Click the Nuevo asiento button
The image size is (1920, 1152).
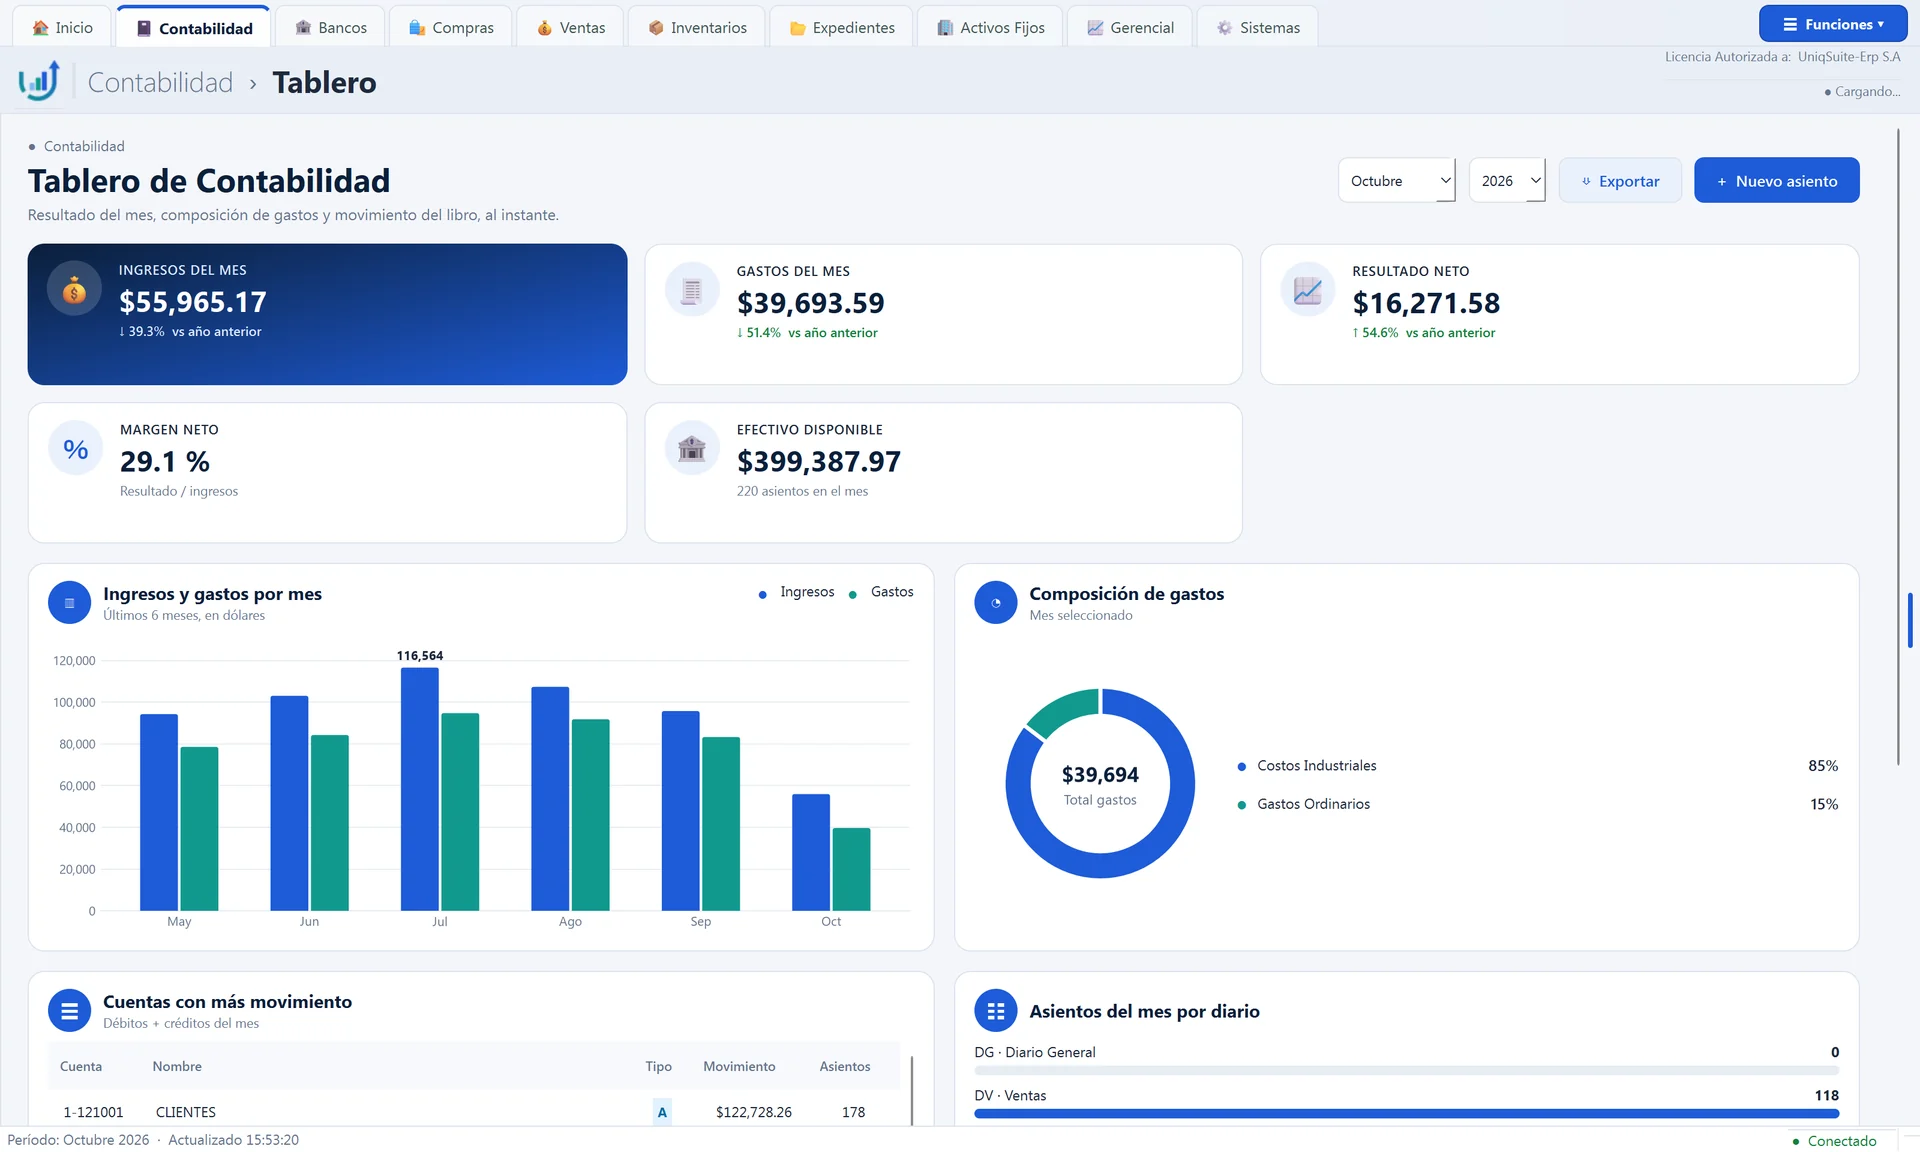coord(1777,181)
